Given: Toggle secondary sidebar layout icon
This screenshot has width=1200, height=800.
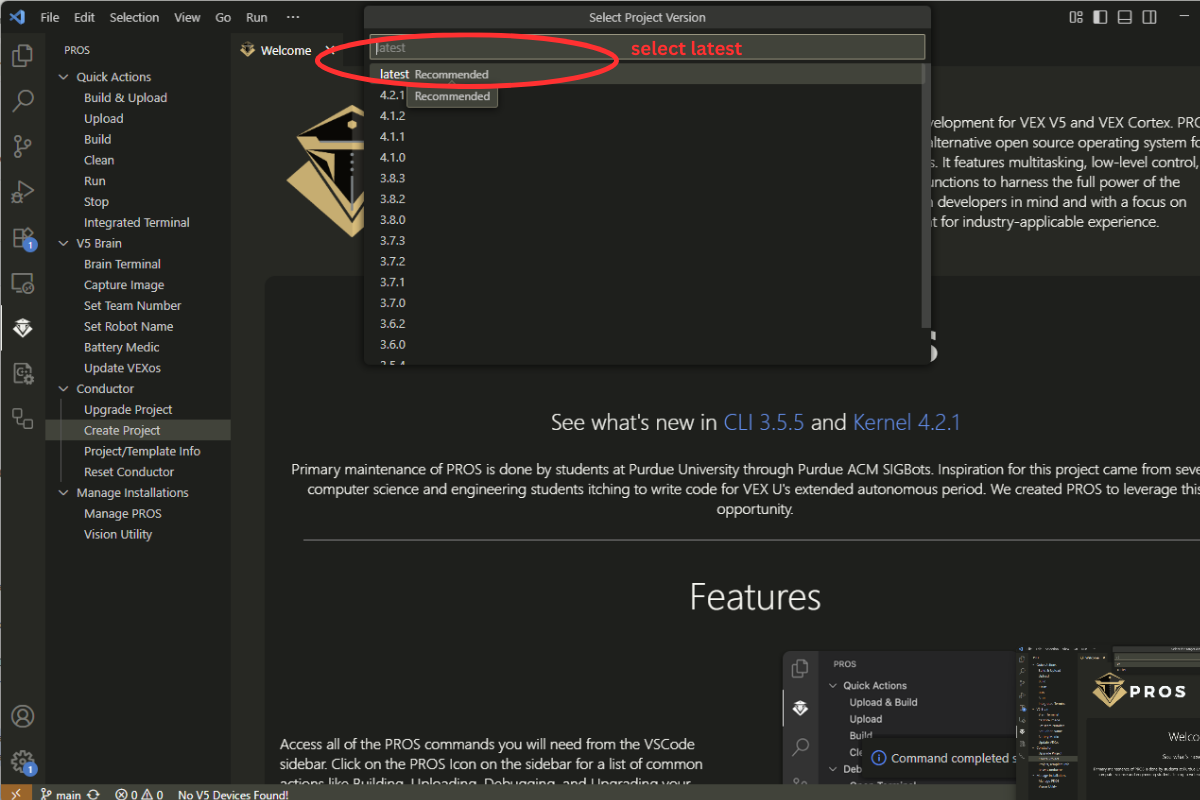Looking at the screenshot, I should point(1150,17).
